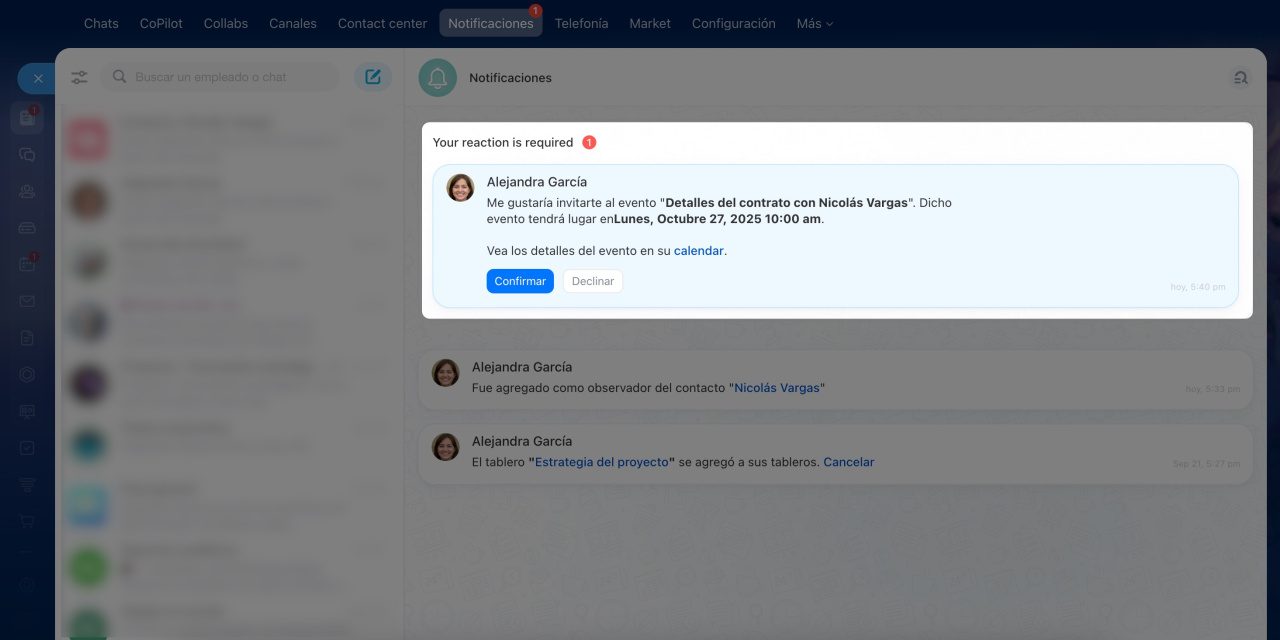Click the first left sidebar icon with badge
This screenshot has height=640, width=1280.
27,118
